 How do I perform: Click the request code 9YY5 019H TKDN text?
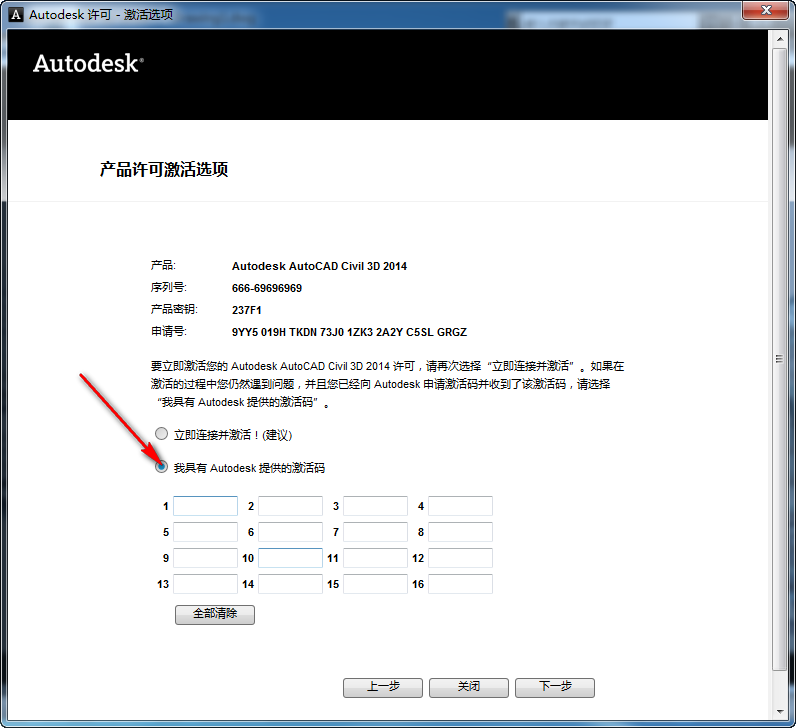(x=349, y=332)
